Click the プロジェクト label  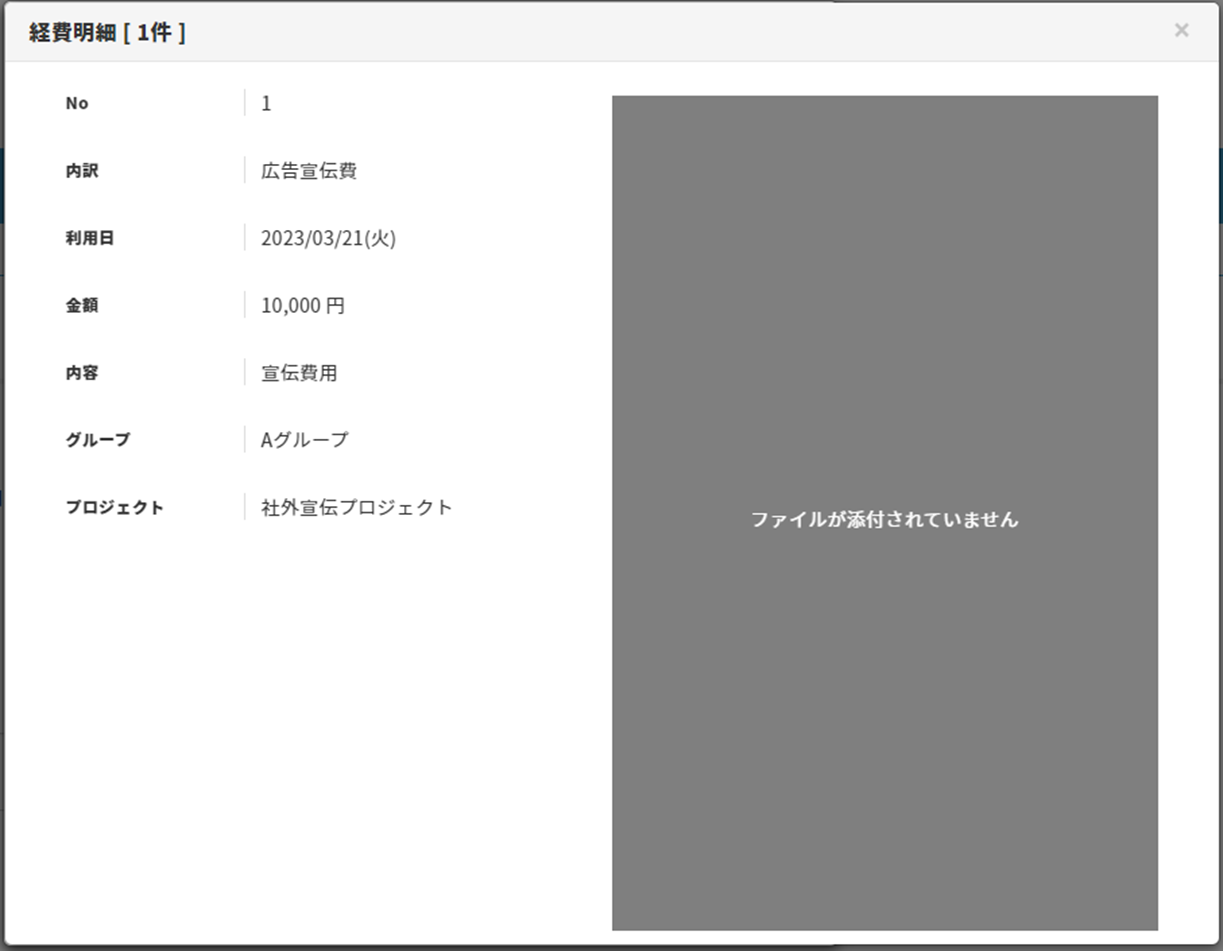click(x=114, y=507)
